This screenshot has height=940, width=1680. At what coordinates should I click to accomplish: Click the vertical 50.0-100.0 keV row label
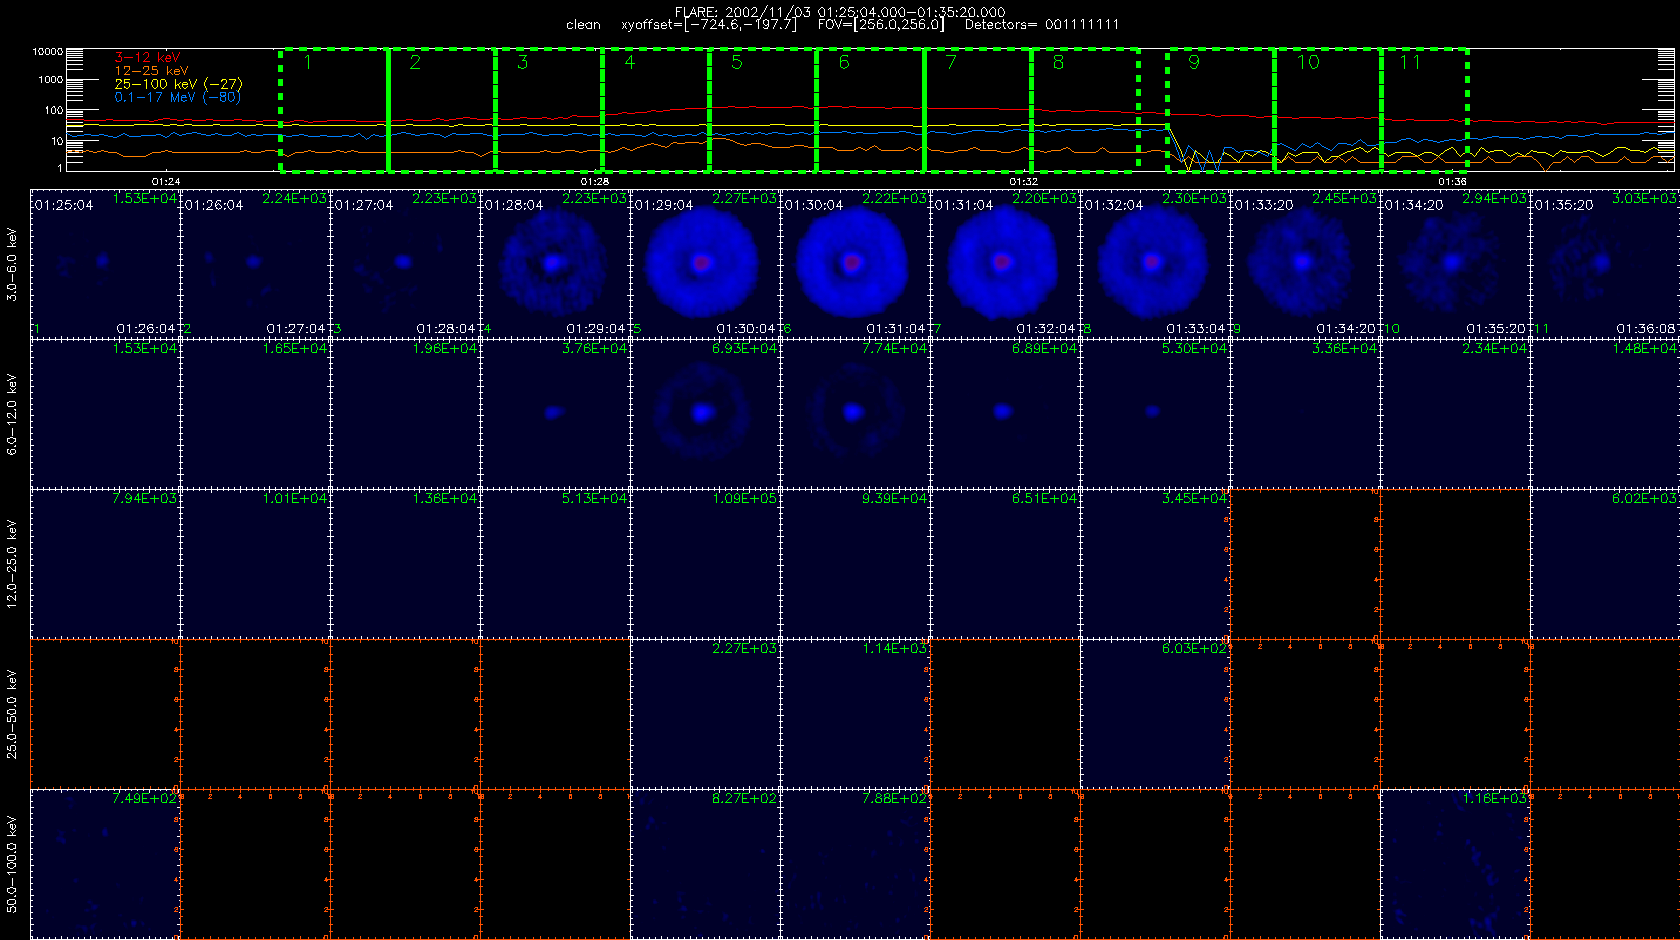[12, 864]
